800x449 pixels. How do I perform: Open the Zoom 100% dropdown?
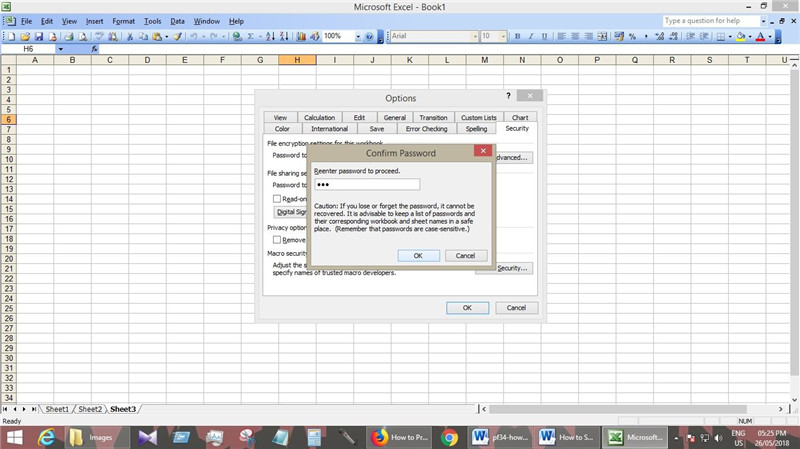point(358,36)
